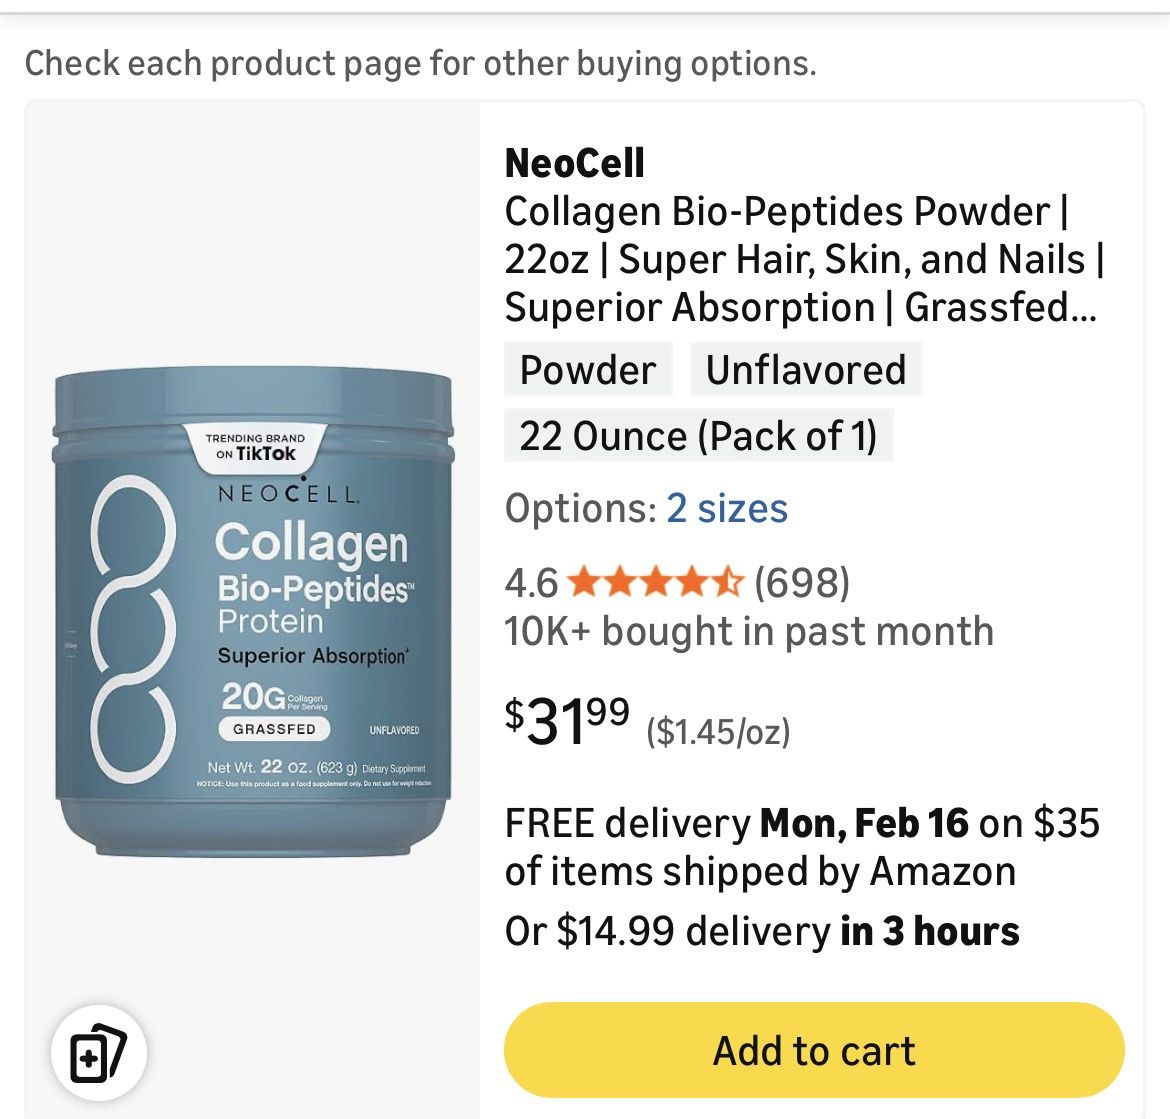Click the $14.99 delivery in 3 hours option
The width and height of the screenshot is (1170, 1119).
click(x=762, y=931)
